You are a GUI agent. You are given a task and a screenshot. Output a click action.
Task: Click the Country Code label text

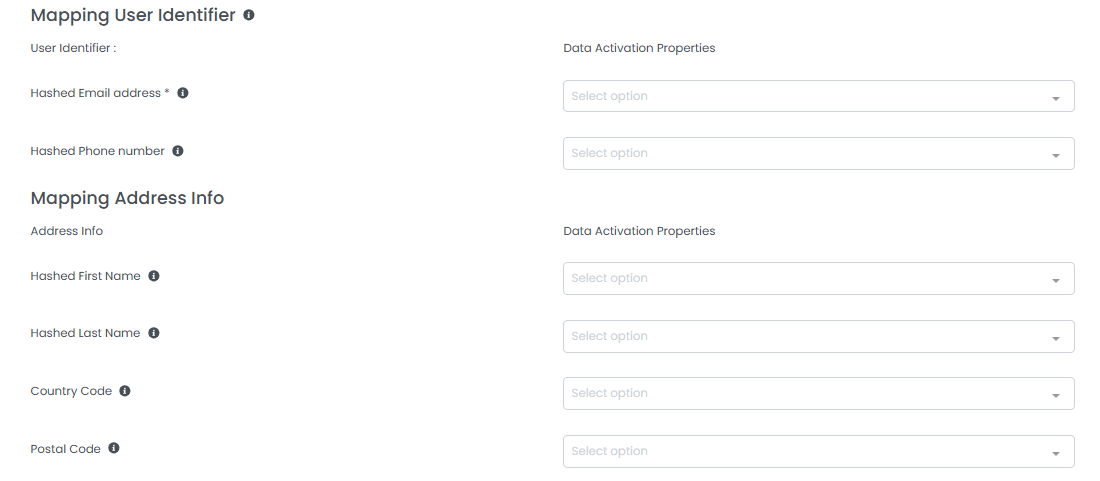tap(71, 391)
